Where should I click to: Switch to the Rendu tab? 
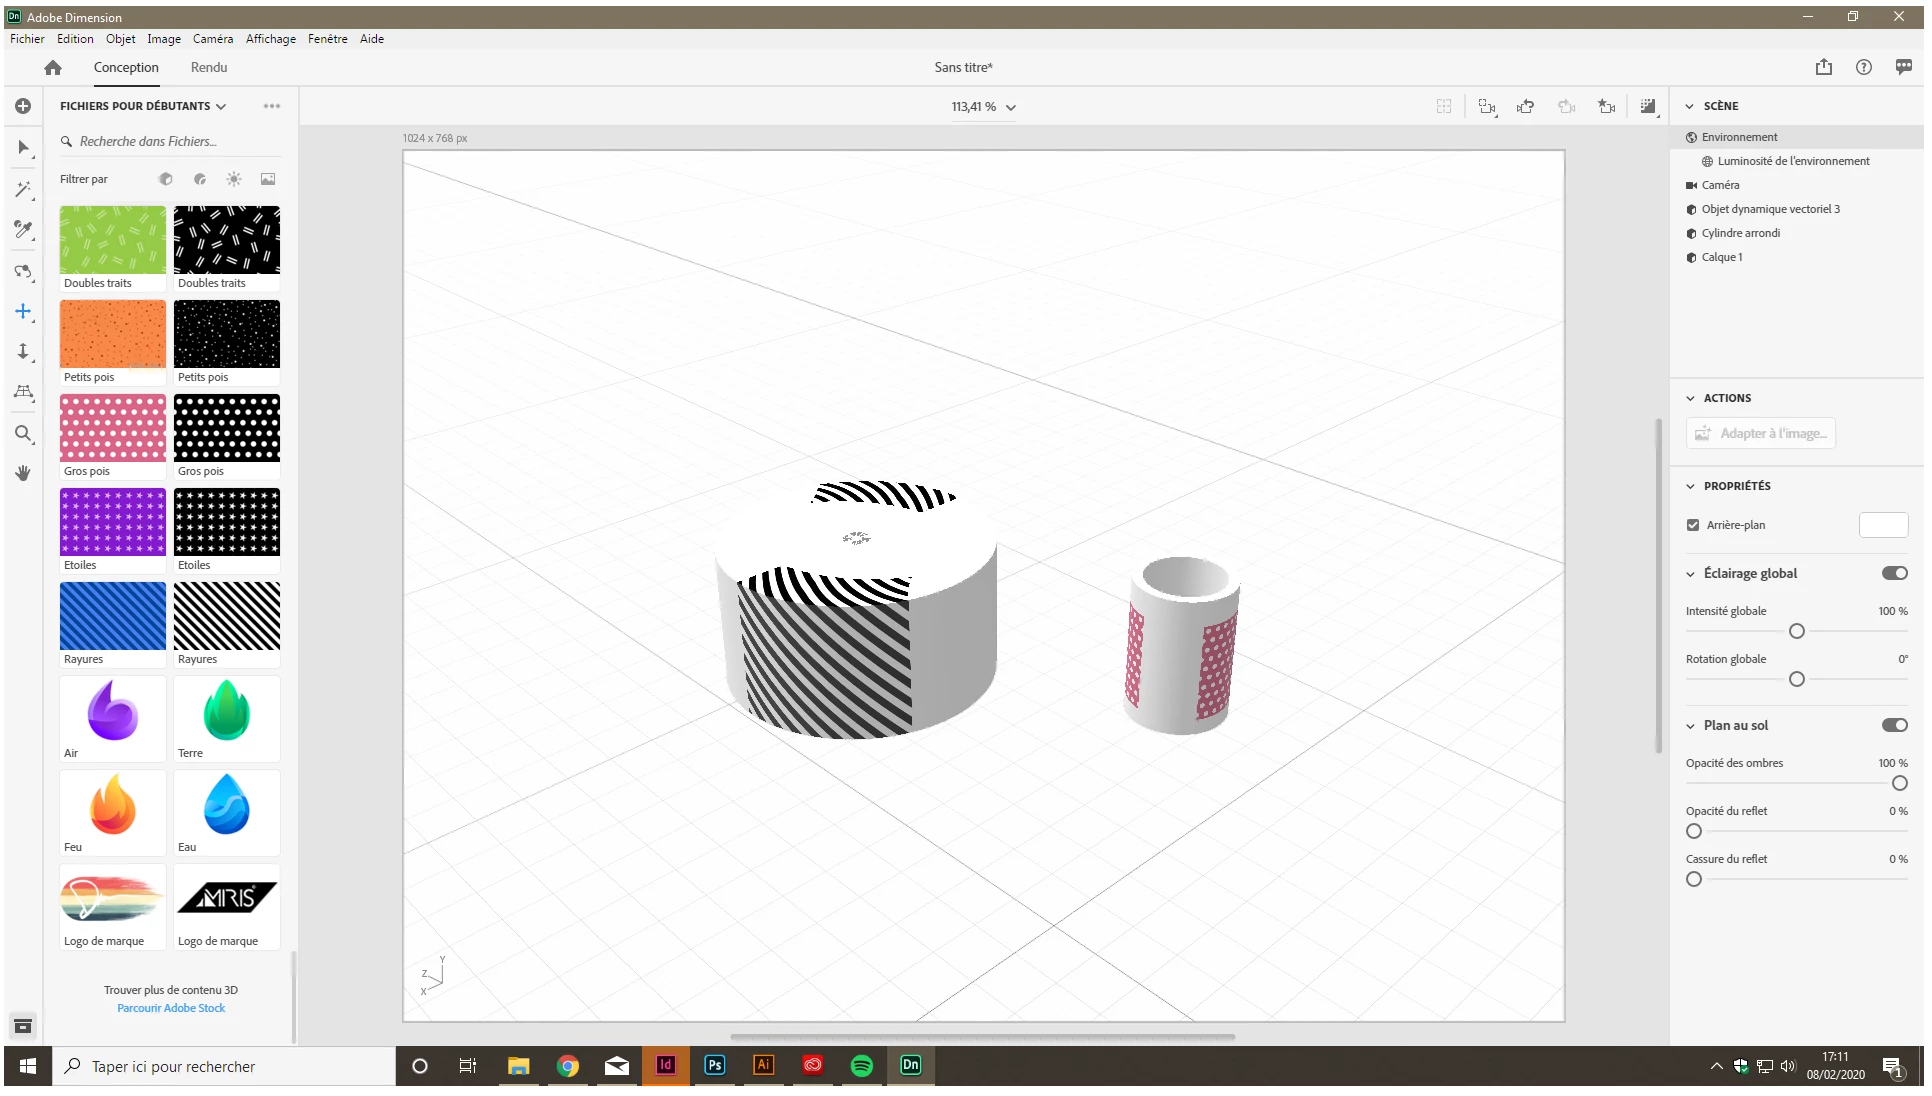click(x=209, y=67)
